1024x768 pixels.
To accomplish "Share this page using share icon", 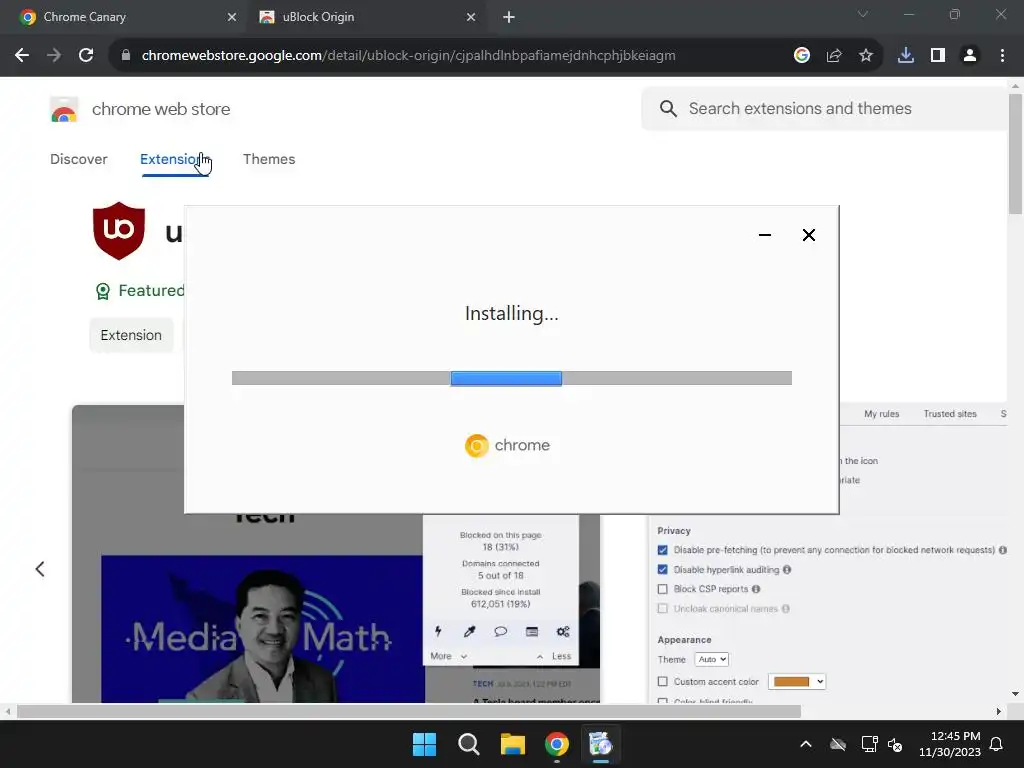I will coord(834,56).
